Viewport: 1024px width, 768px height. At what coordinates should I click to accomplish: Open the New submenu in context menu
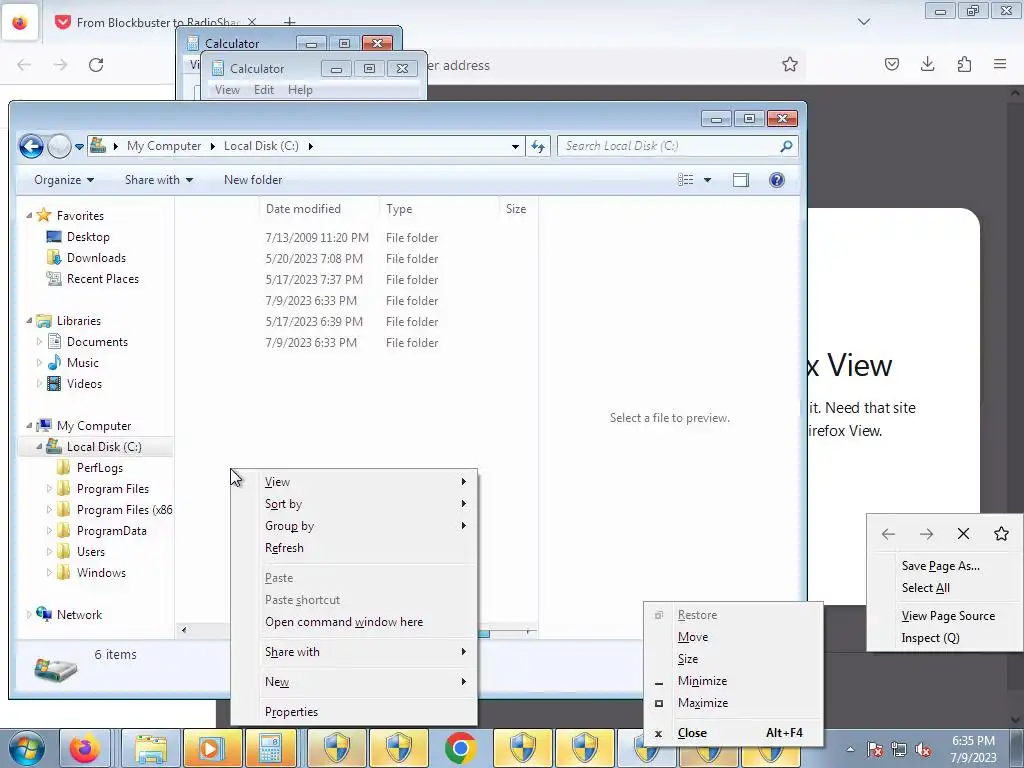[x=353, y=682]
